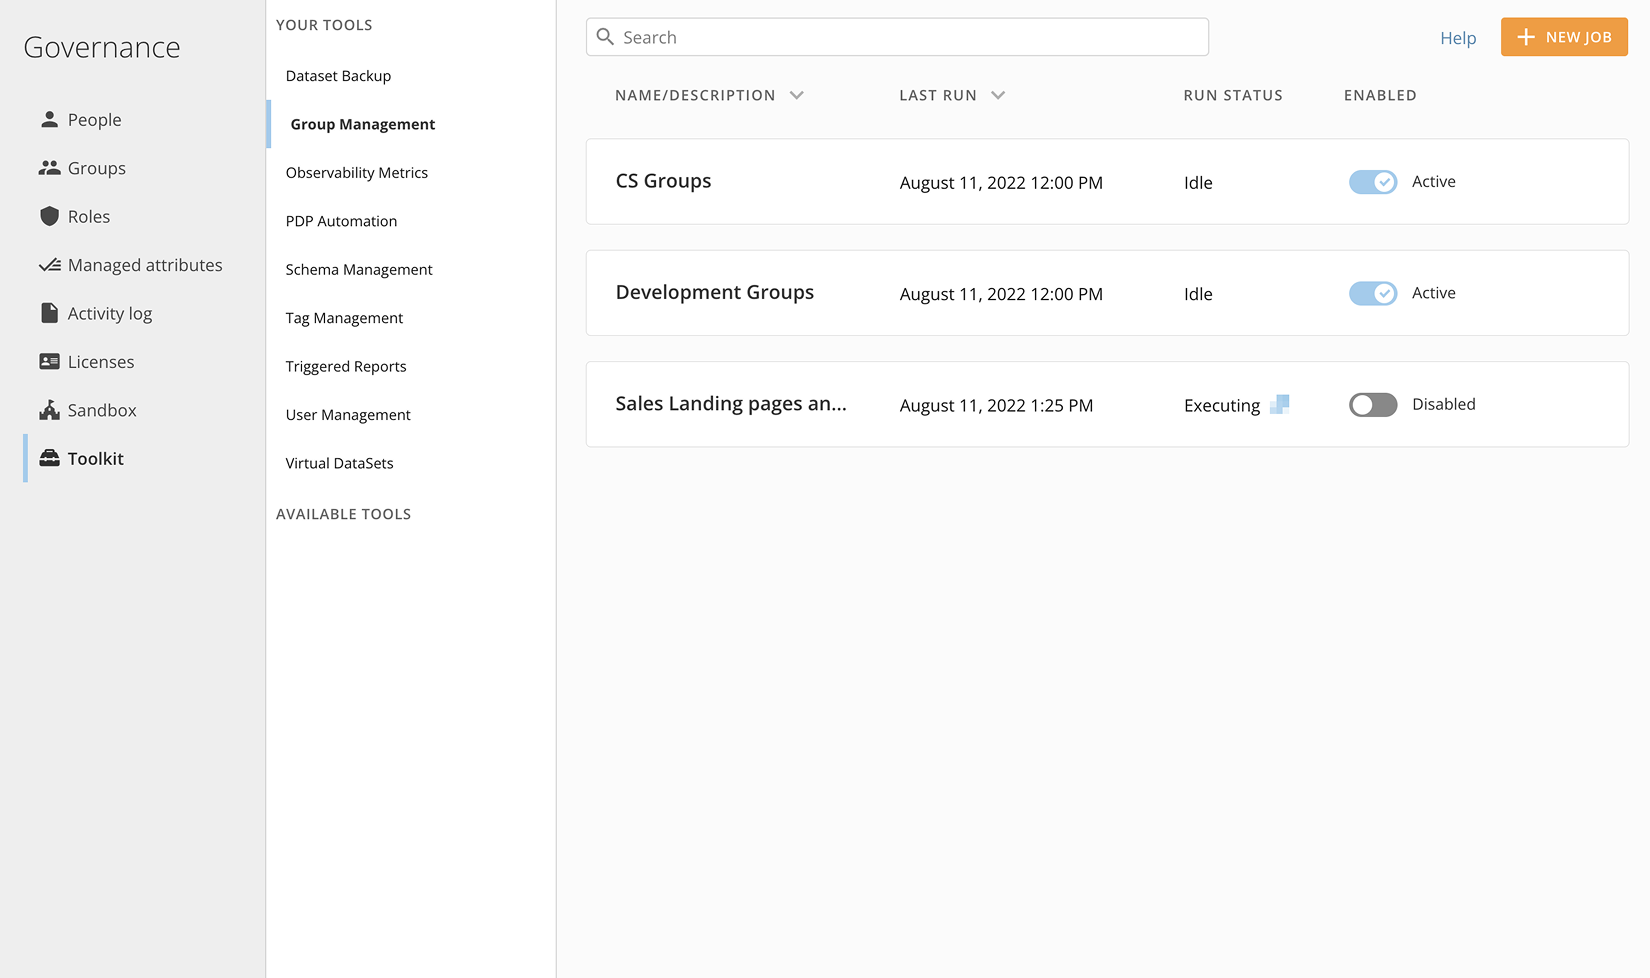Click the Licenses card icon
The image size is (1650, 978).
[49, 362]
